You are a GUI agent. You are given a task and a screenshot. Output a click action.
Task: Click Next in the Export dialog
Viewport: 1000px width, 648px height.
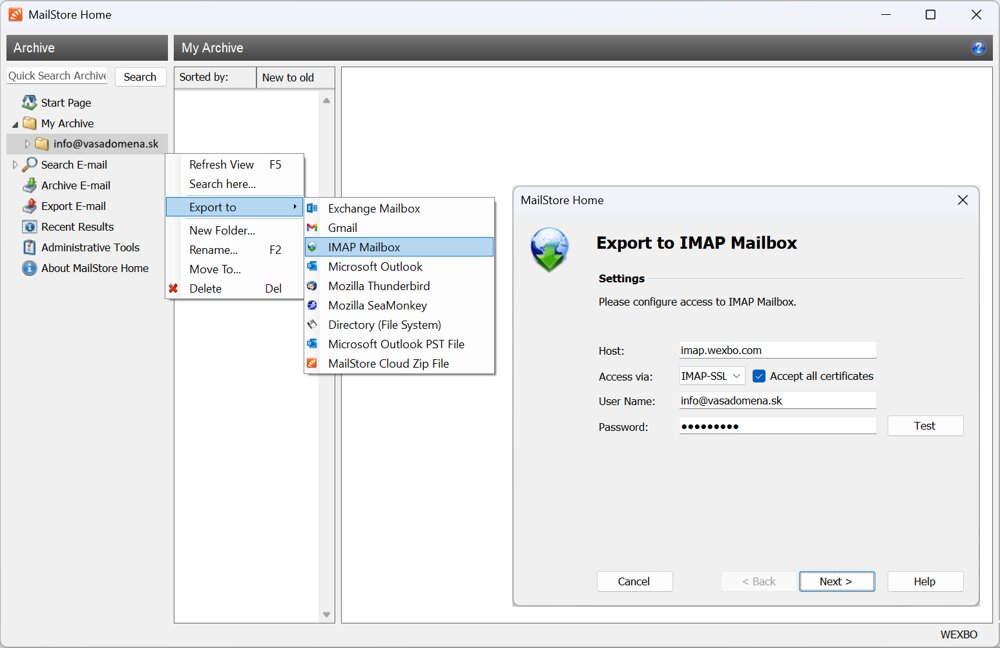click(836, 581)
